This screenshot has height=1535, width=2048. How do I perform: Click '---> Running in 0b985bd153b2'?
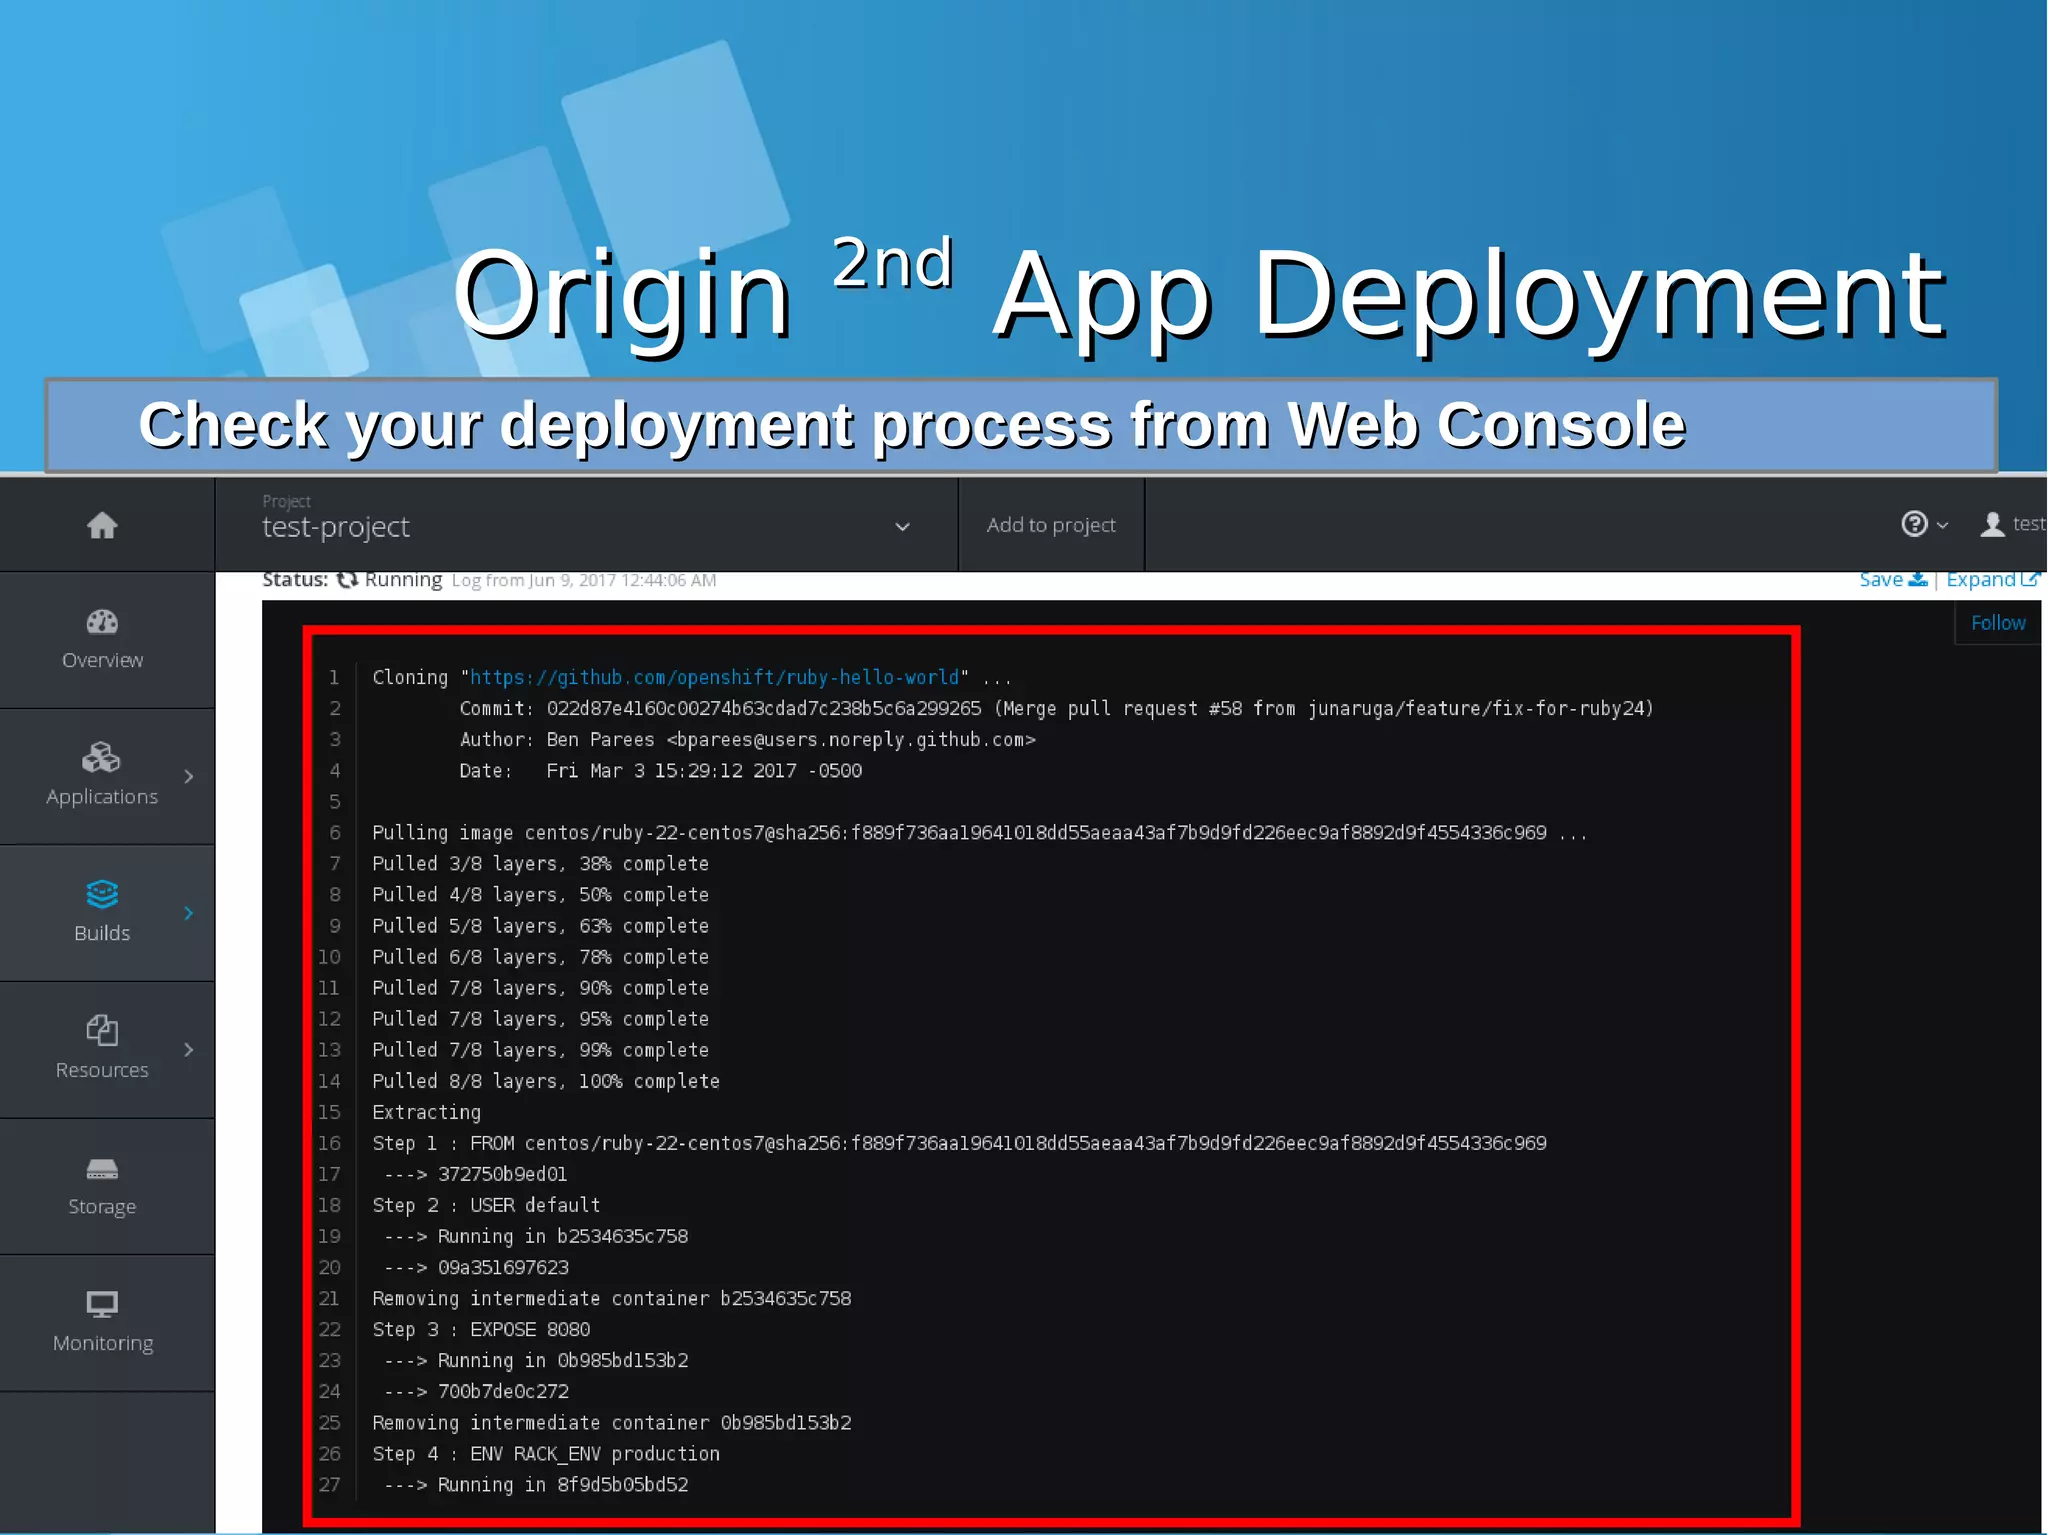[536, 1360]
